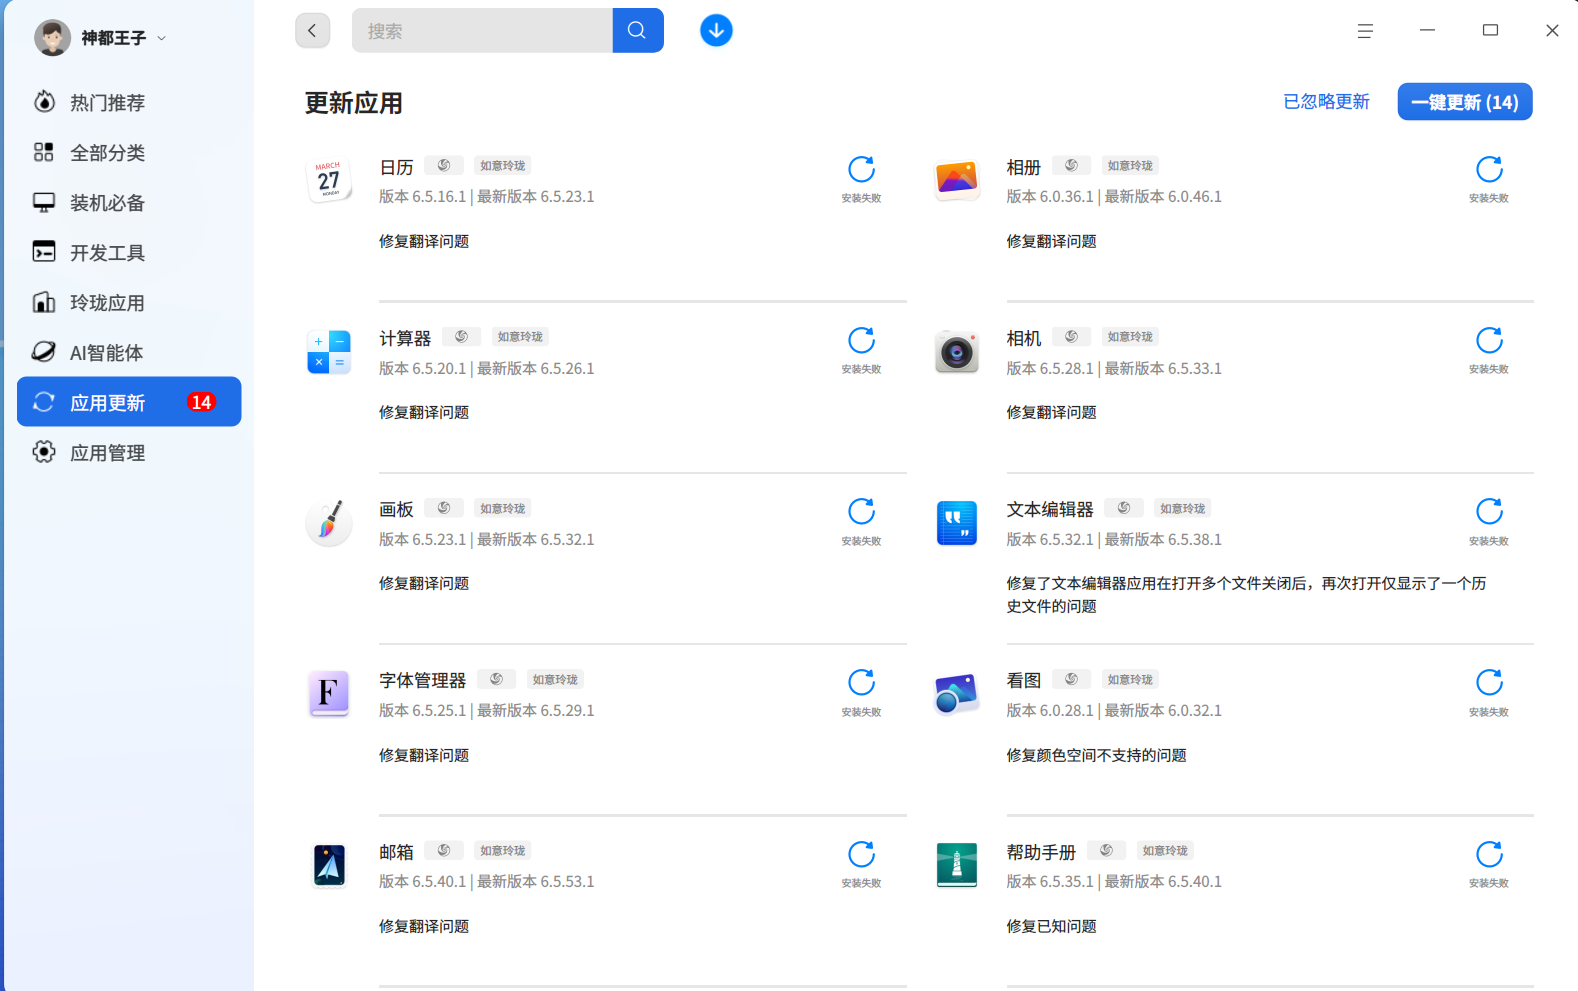This screenshot has height=991, width=1578.
Task: Click the 搜索 input field
Action: tap(482, 31)
